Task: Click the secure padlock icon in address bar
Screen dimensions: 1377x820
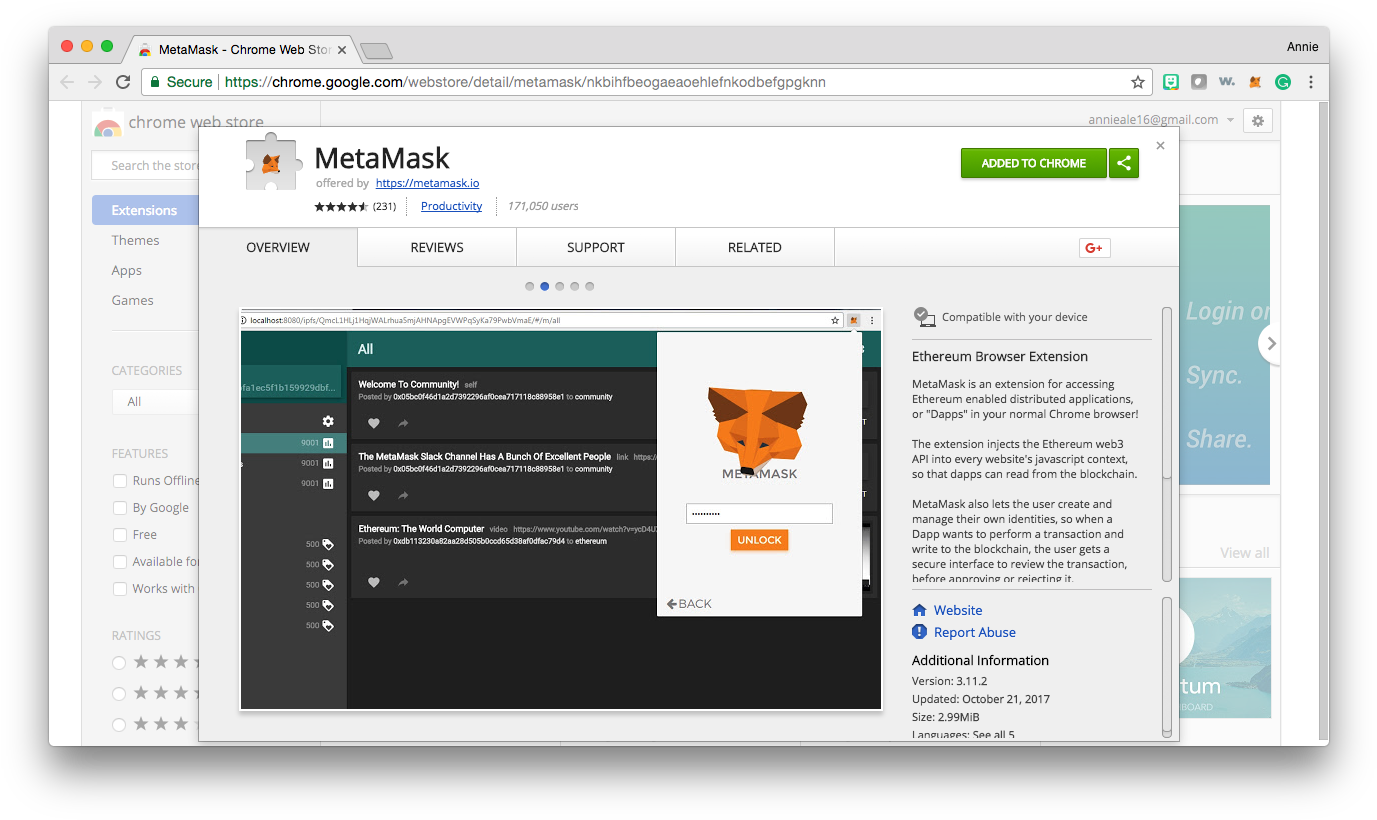Action: (x=155, y=82)
